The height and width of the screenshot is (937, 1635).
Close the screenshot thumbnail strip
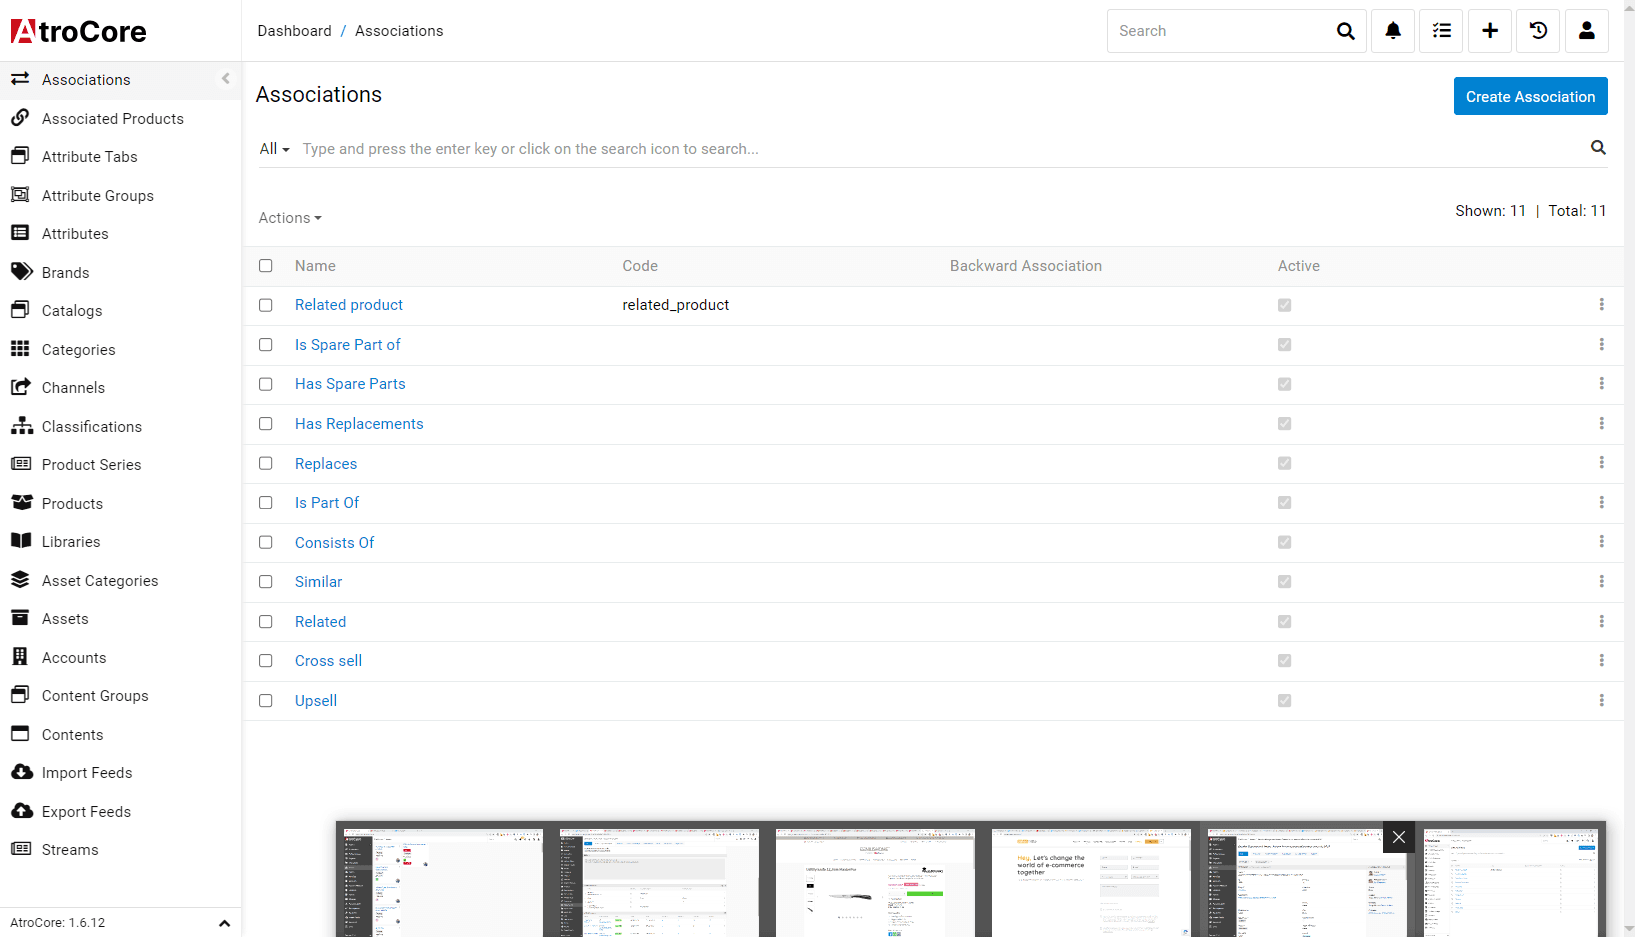(x=1398, y=837)
